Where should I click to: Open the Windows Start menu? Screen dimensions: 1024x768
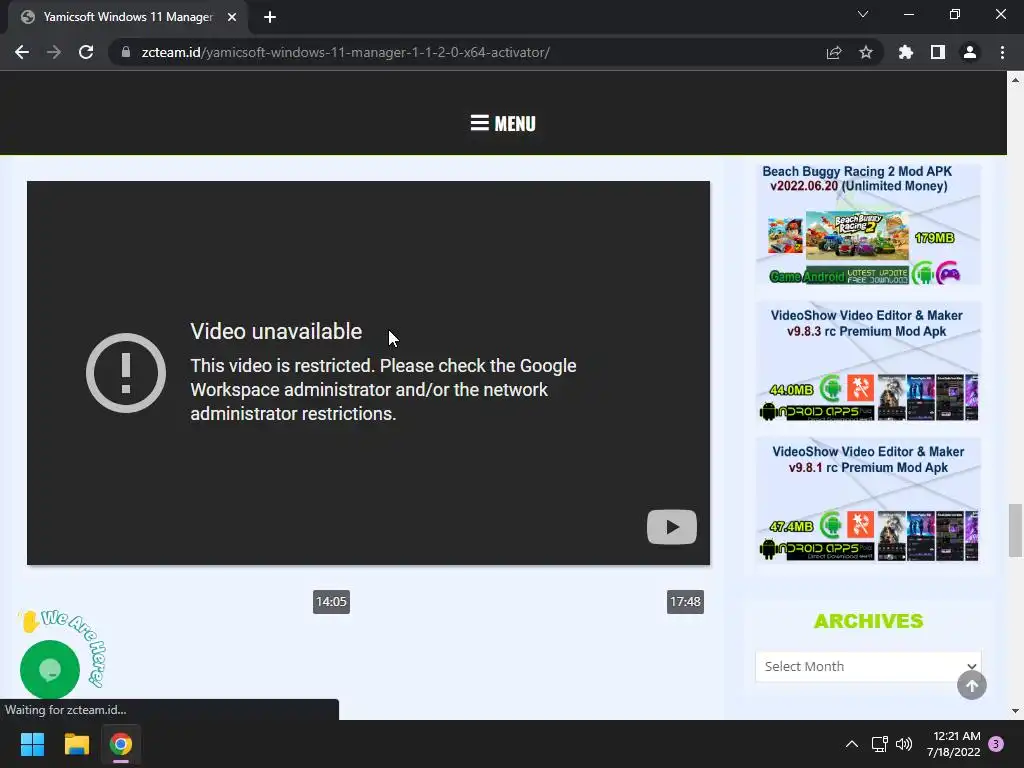coord(32,744)
